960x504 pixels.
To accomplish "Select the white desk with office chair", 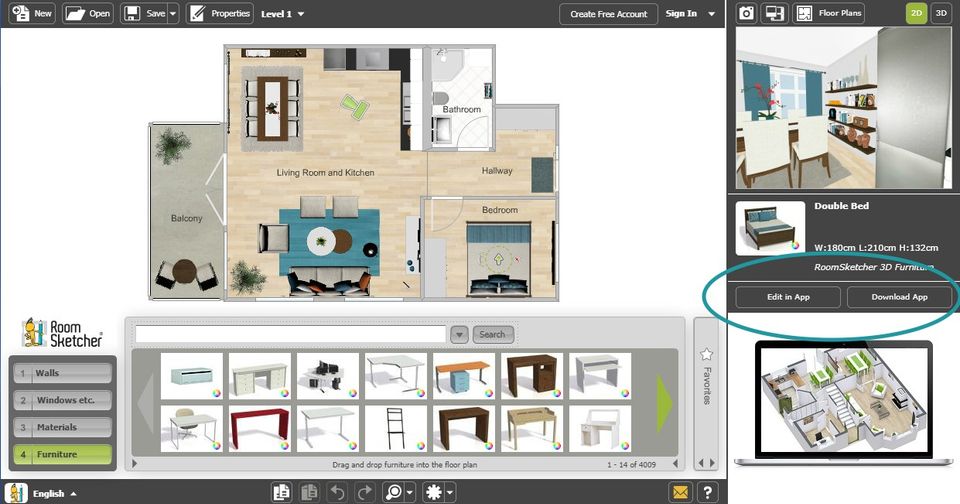I will tap(192, 429).
